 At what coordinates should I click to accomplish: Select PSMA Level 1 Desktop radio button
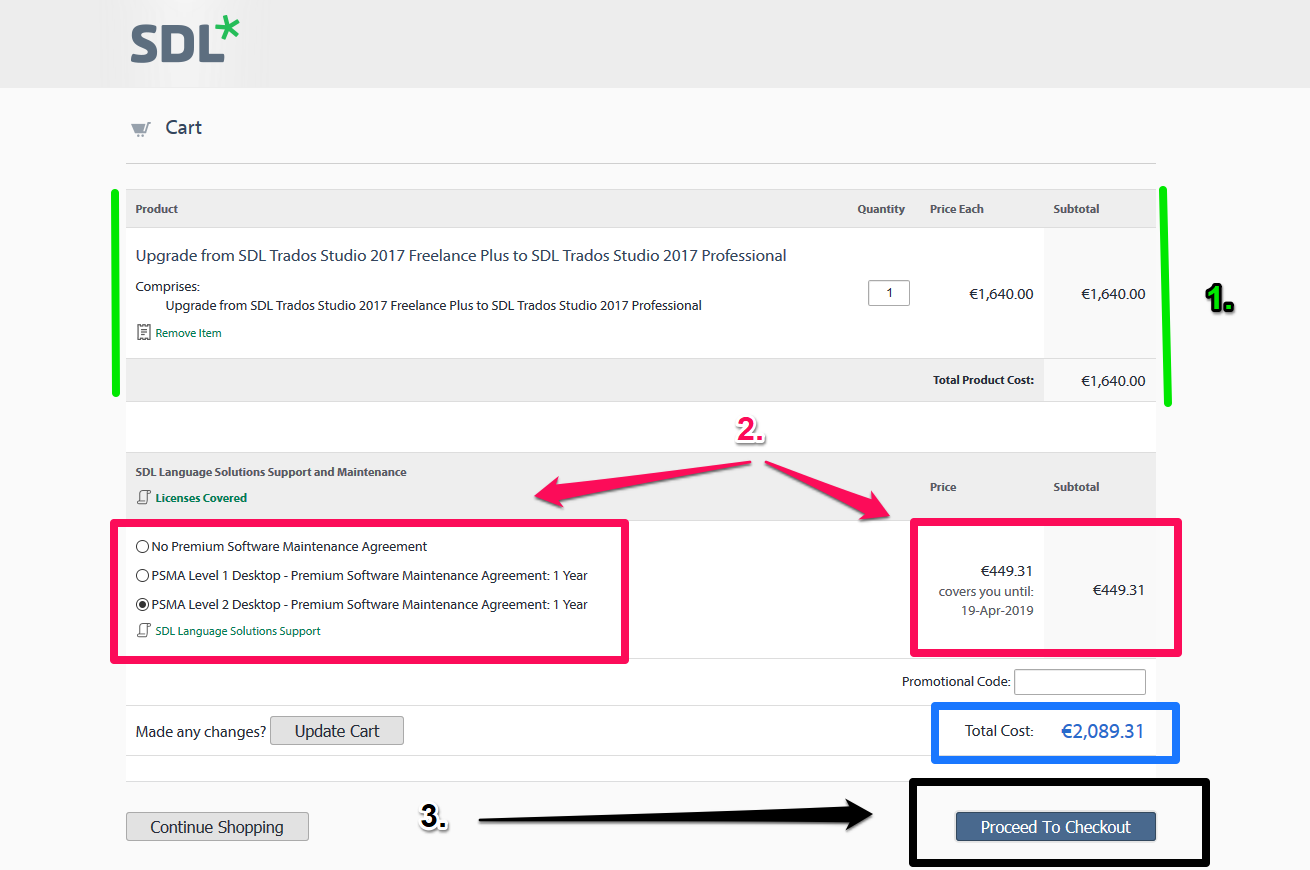[x=142, y=576]
